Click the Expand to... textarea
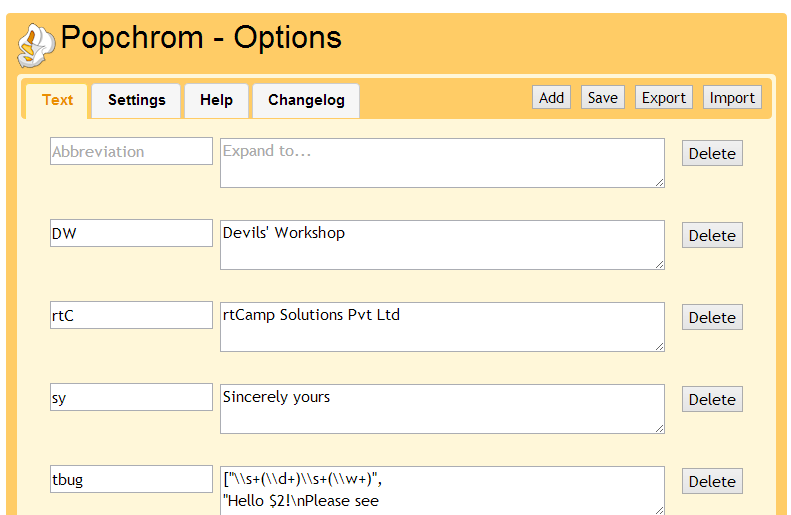 pos(442,163)
